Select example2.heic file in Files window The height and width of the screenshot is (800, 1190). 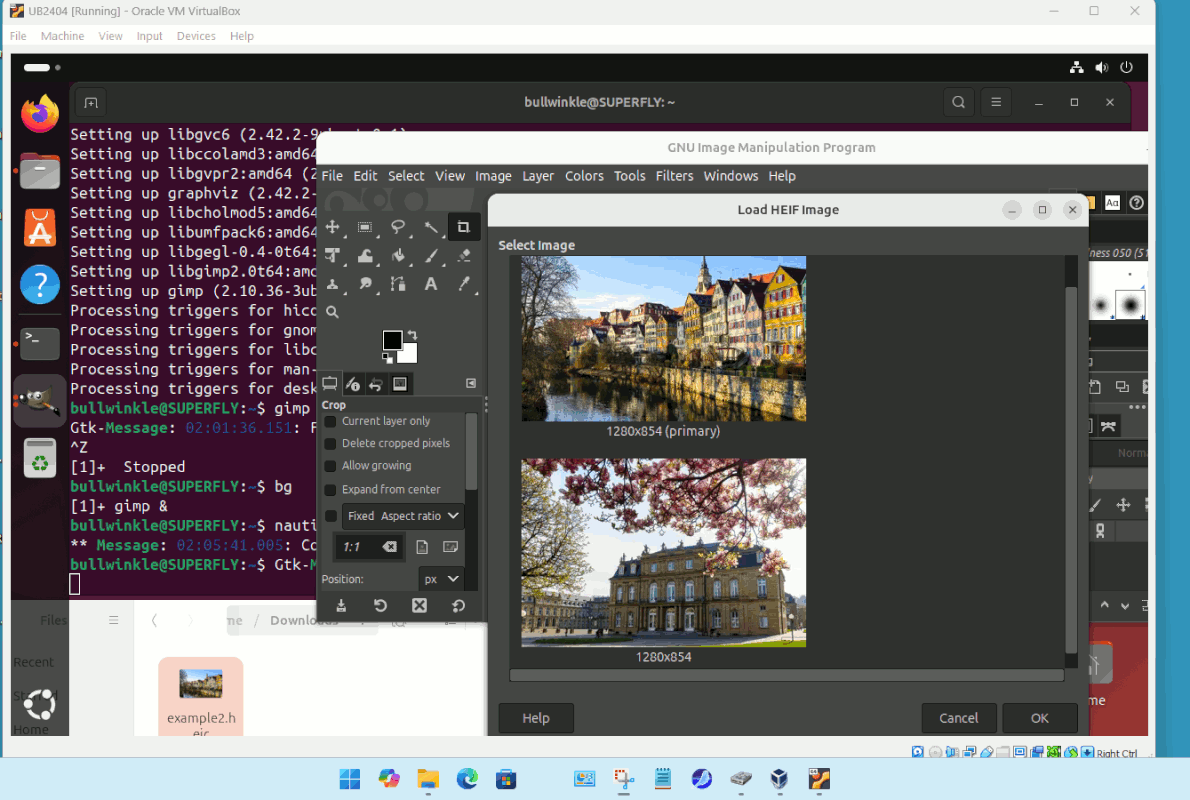coord(200,697)
